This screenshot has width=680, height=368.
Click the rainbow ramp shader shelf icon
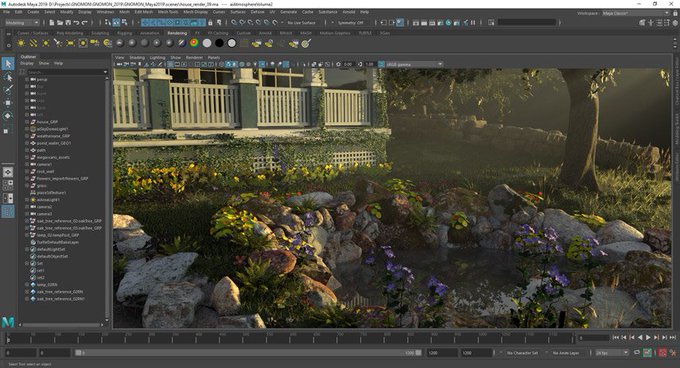(x=194, y=43)
